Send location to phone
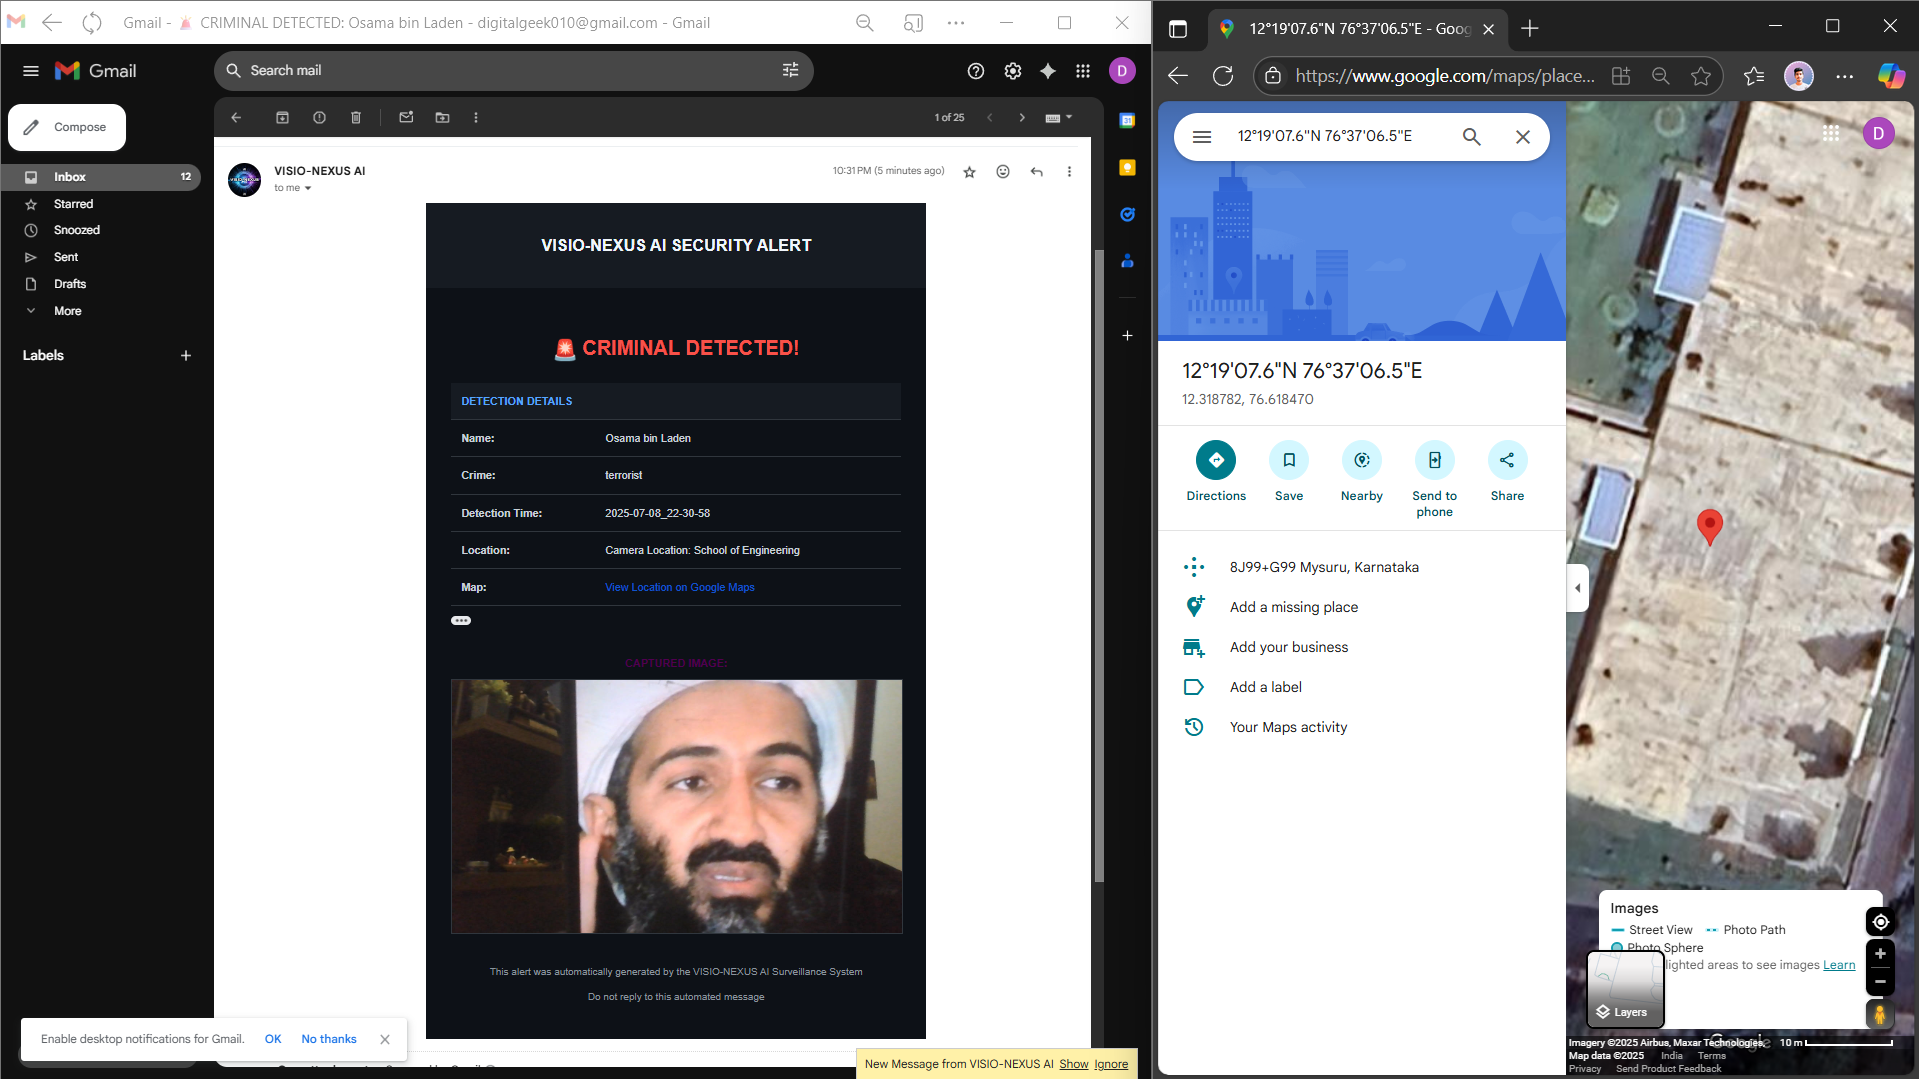 tap(1435, 480)
